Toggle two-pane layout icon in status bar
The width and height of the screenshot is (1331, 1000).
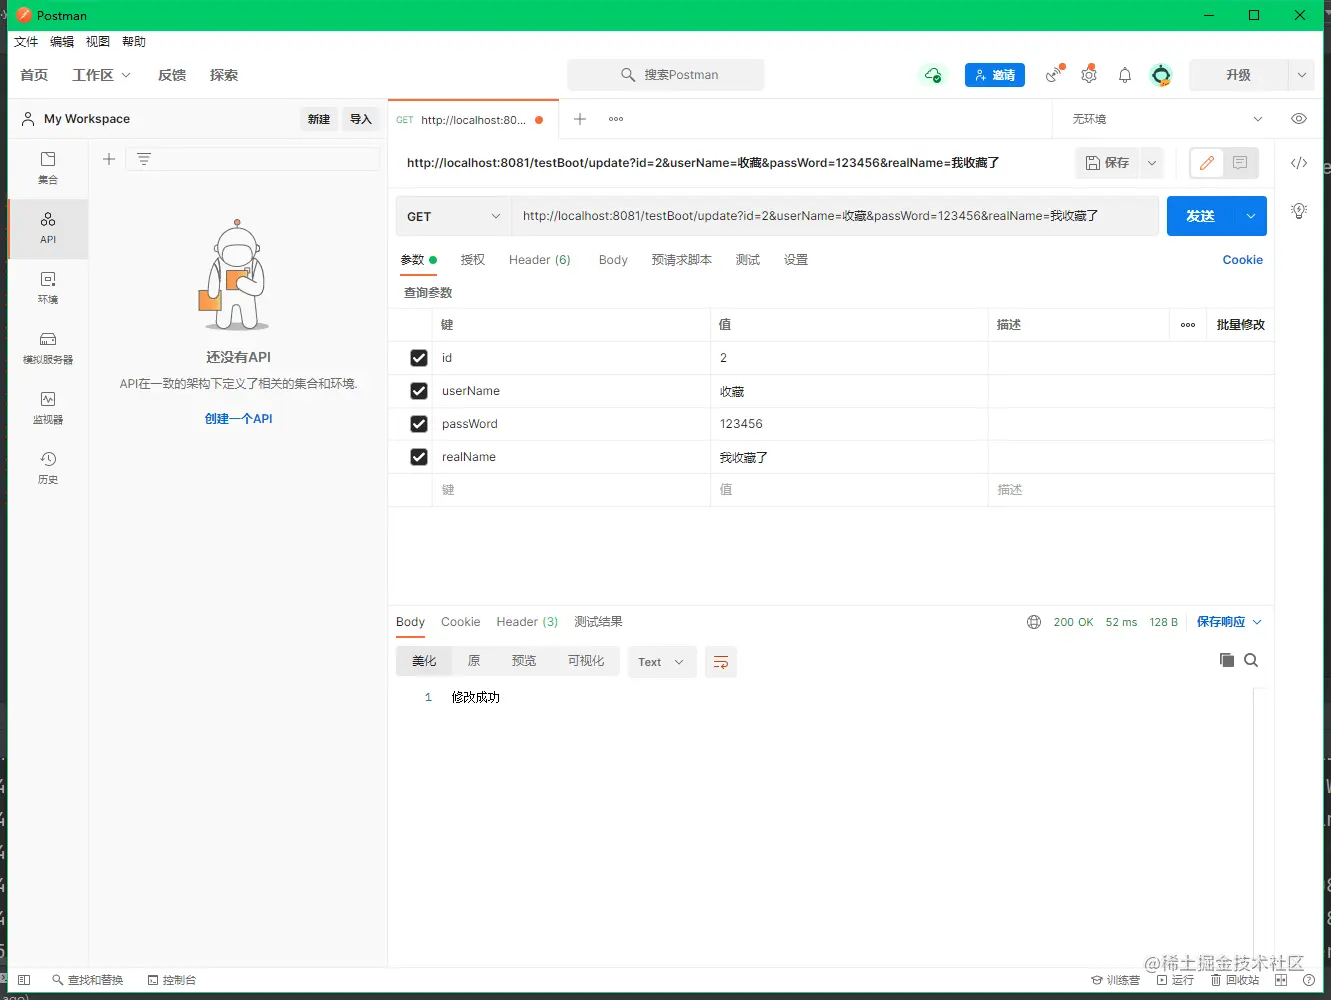(1281, 980)
